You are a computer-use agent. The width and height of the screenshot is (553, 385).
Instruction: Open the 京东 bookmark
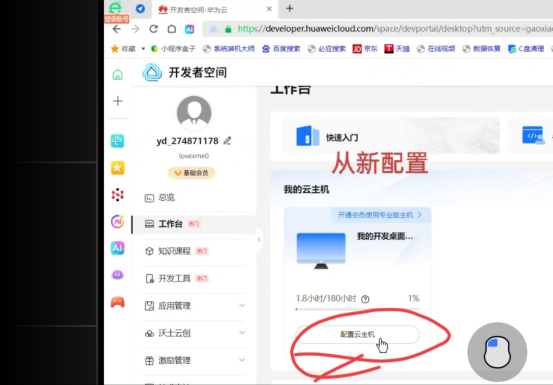[365, 49]
